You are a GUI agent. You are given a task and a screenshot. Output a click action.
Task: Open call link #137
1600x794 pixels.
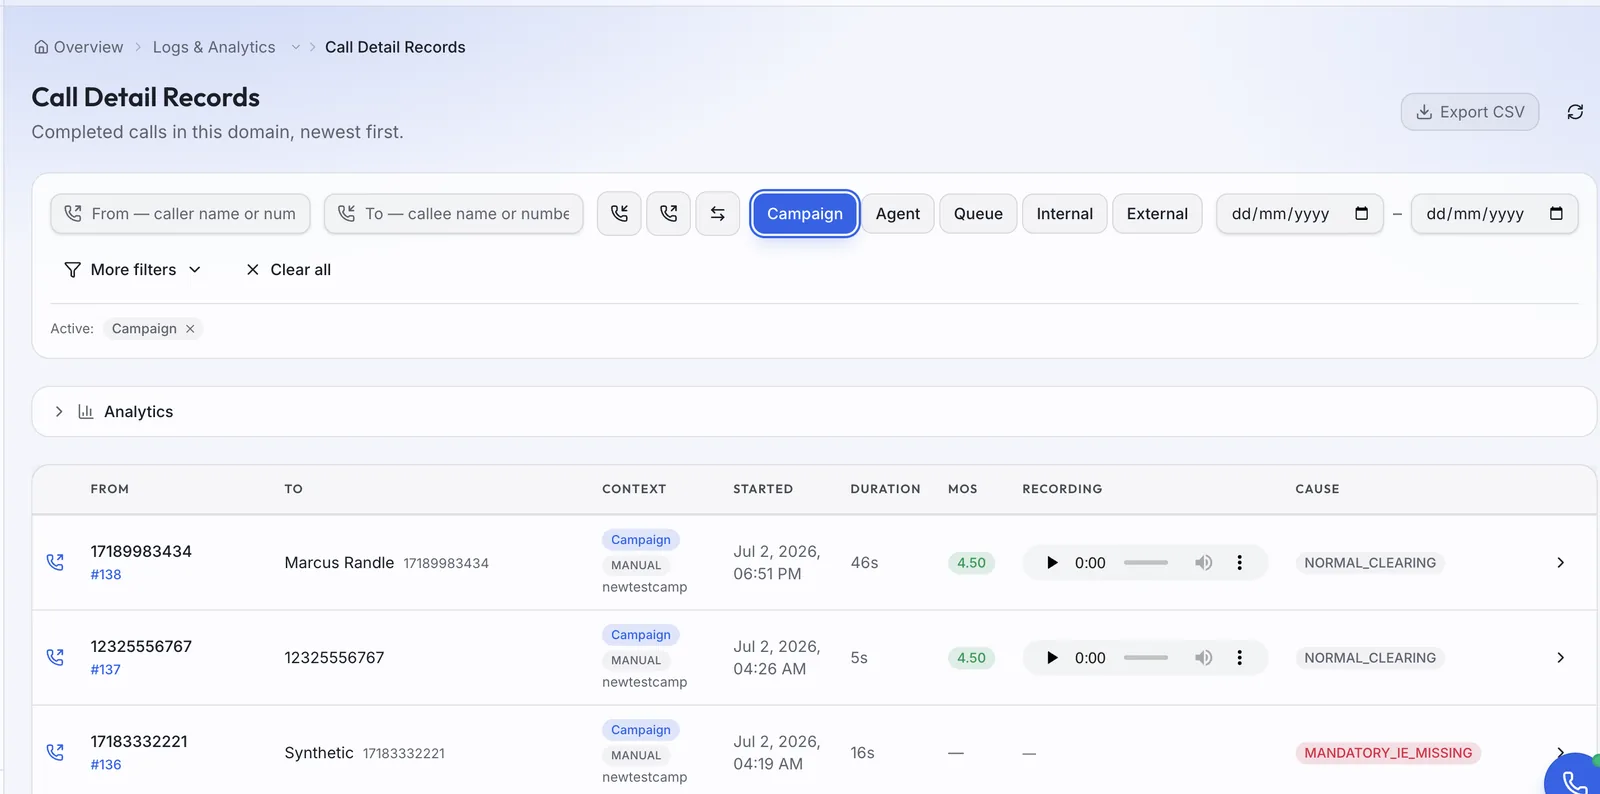tap(106, 670)
